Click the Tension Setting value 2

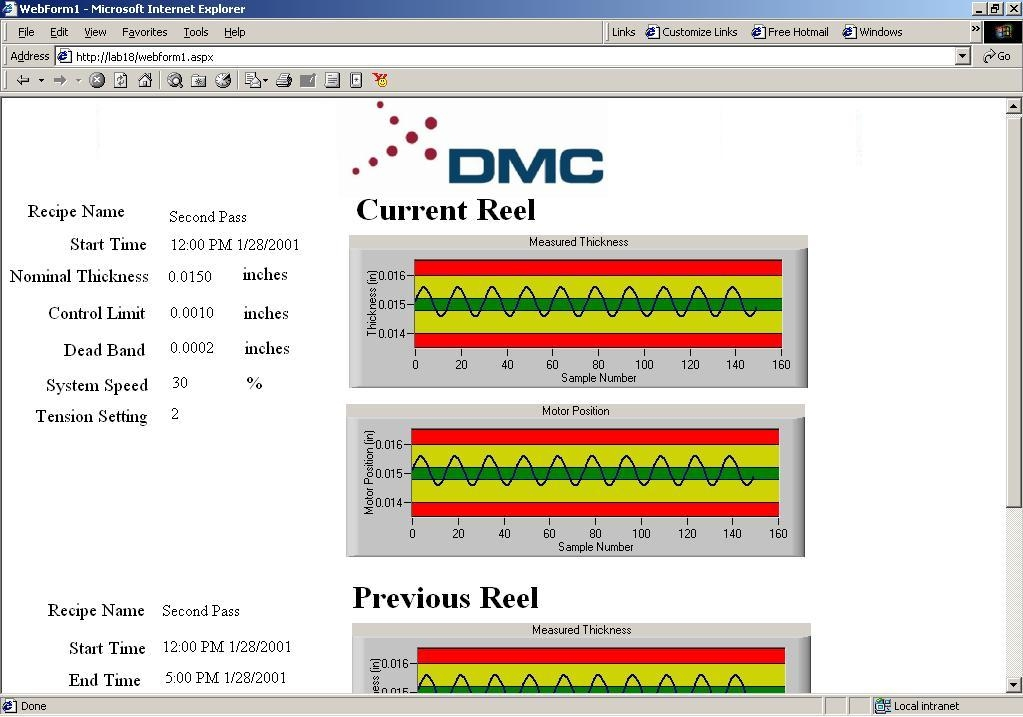pyautogui.click(x=175, y=414)
